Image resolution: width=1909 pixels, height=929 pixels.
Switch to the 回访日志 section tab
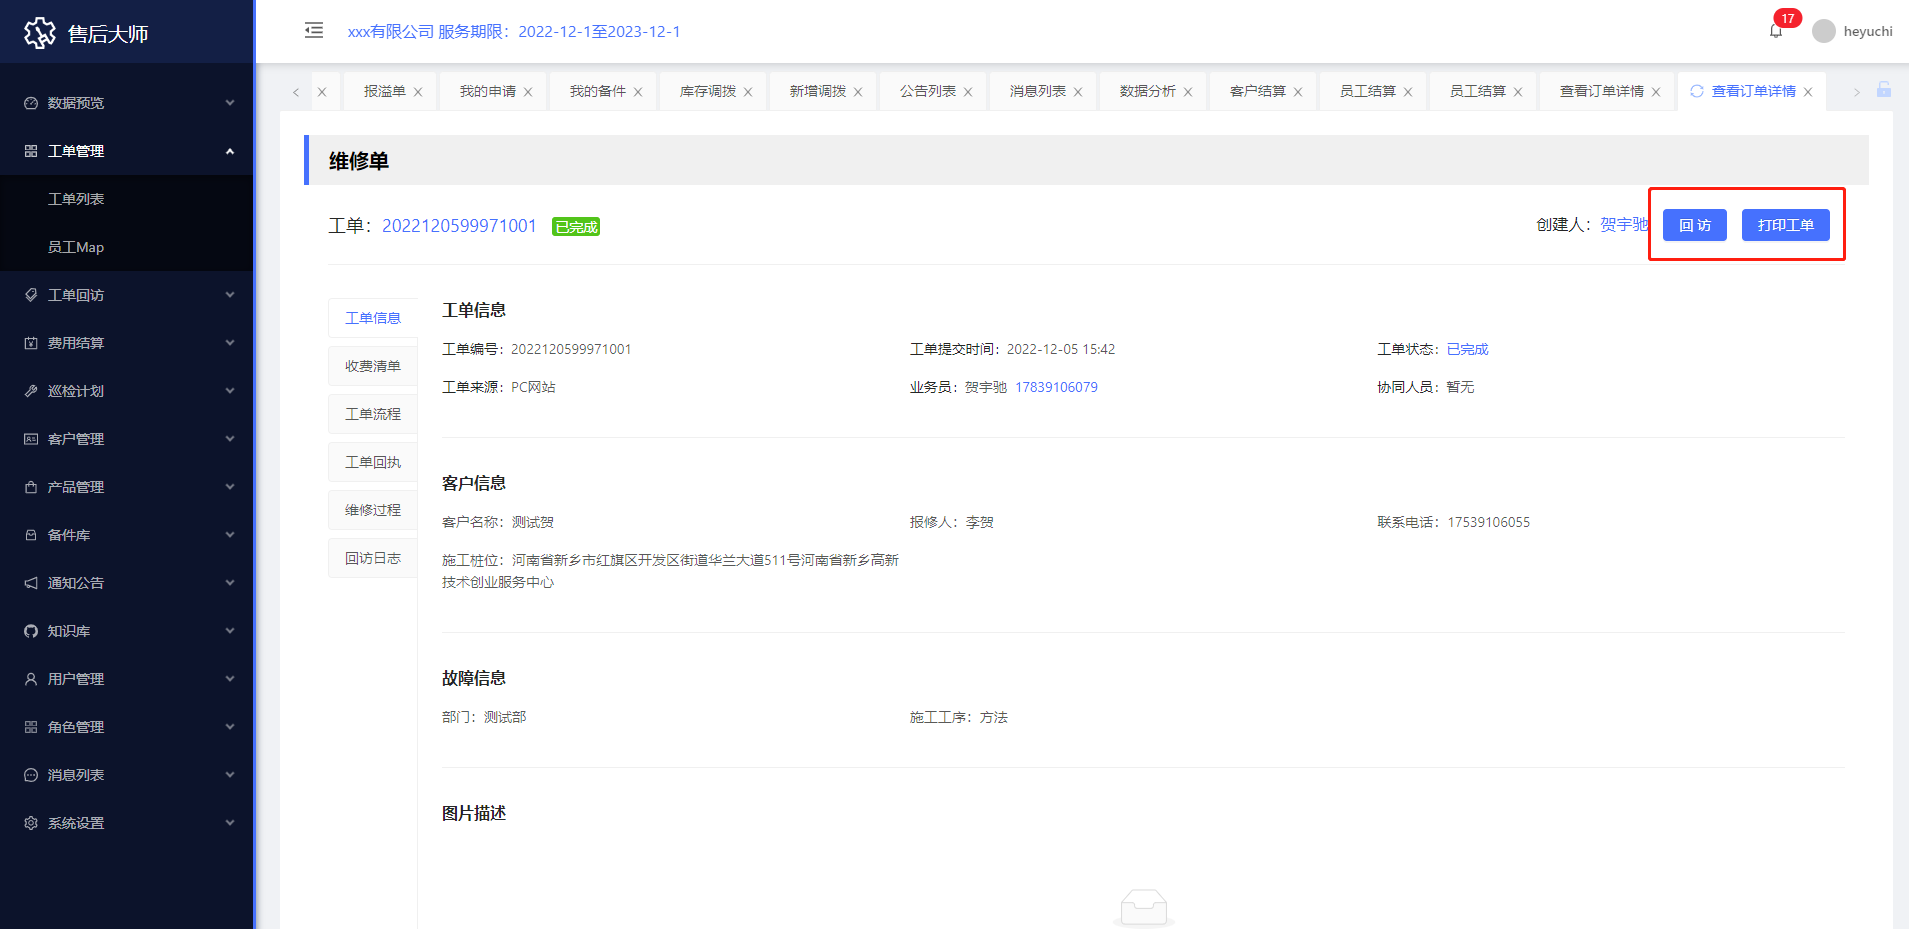[x=372, y=558]
